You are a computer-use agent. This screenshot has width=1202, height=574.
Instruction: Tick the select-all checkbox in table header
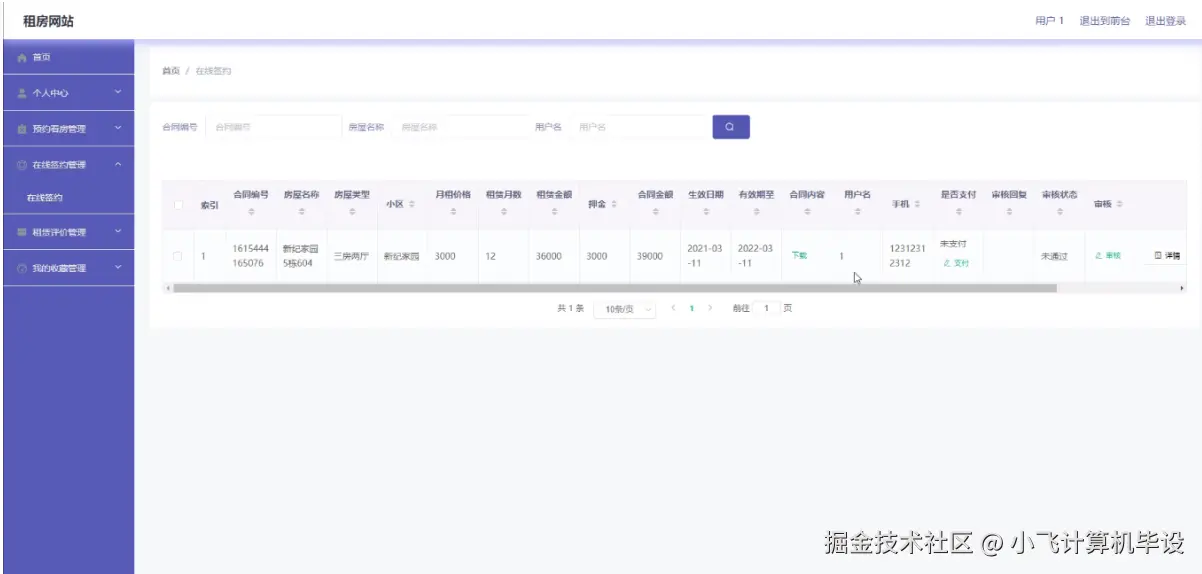coord(178,205)
